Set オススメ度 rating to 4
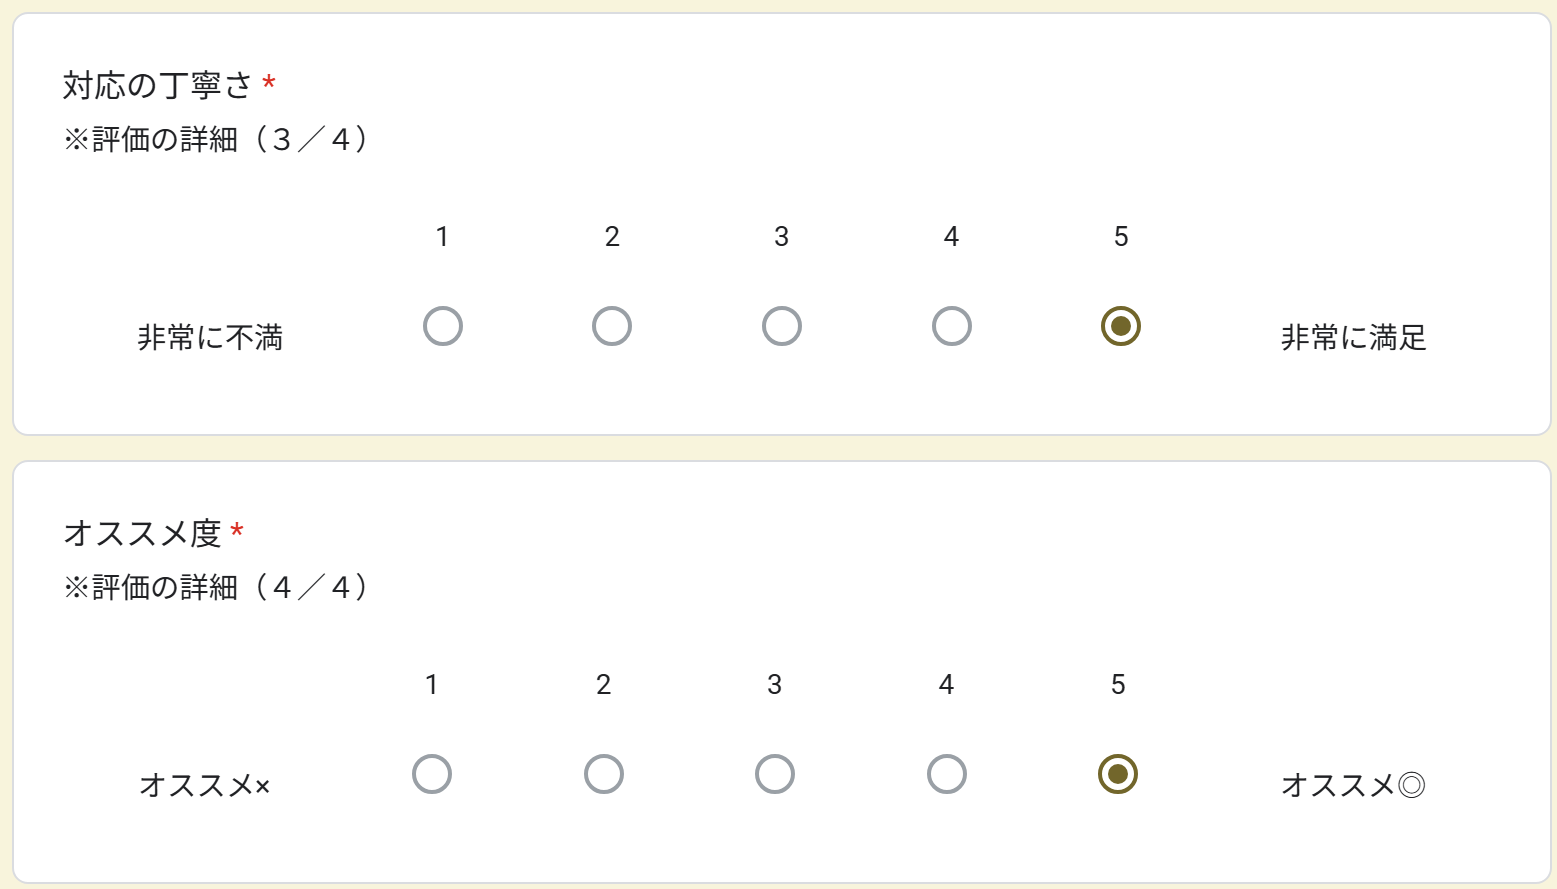 pyautogui.click(x=947, y=774)
